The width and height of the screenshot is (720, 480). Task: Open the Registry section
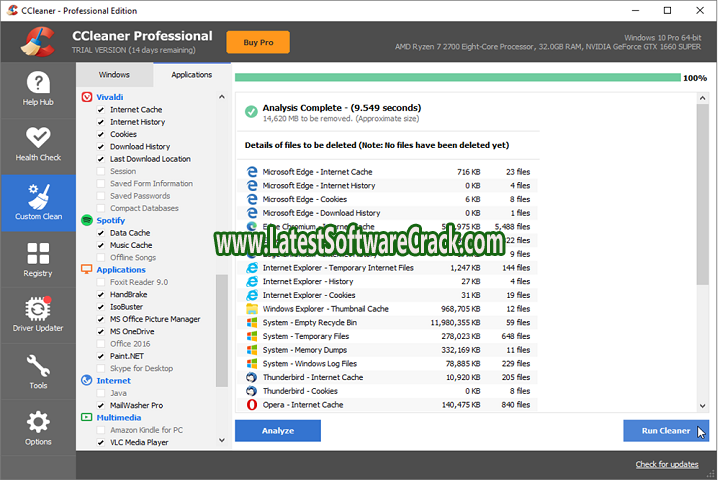(x=38, y=260)
